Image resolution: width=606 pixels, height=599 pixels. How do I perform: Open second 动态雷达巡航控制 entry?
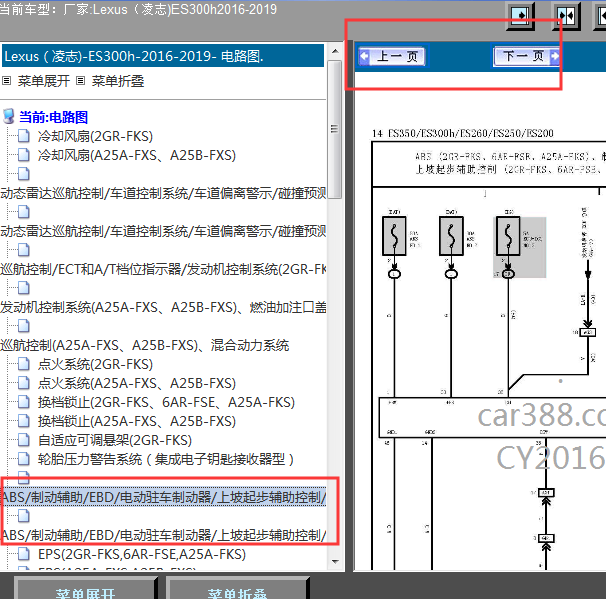pyautogui.click(x=163, y=231)
